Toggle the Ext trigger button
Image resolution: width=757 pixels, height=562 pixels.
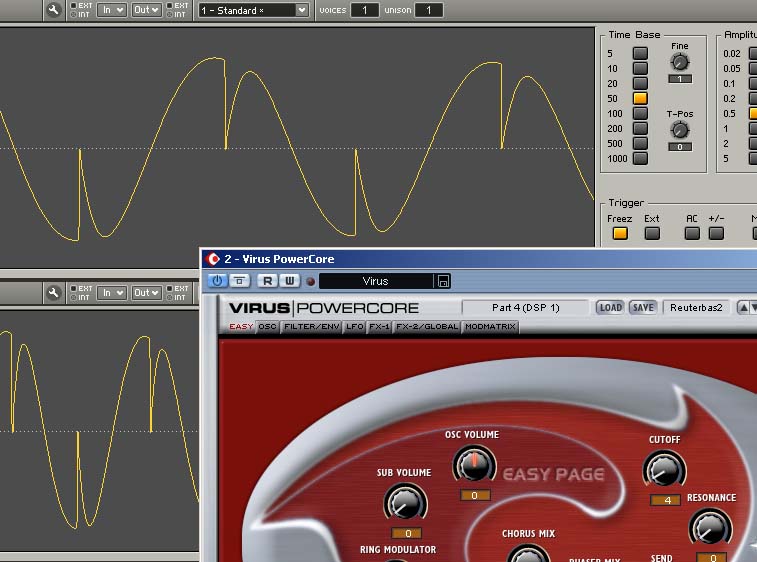click(652, 234)
